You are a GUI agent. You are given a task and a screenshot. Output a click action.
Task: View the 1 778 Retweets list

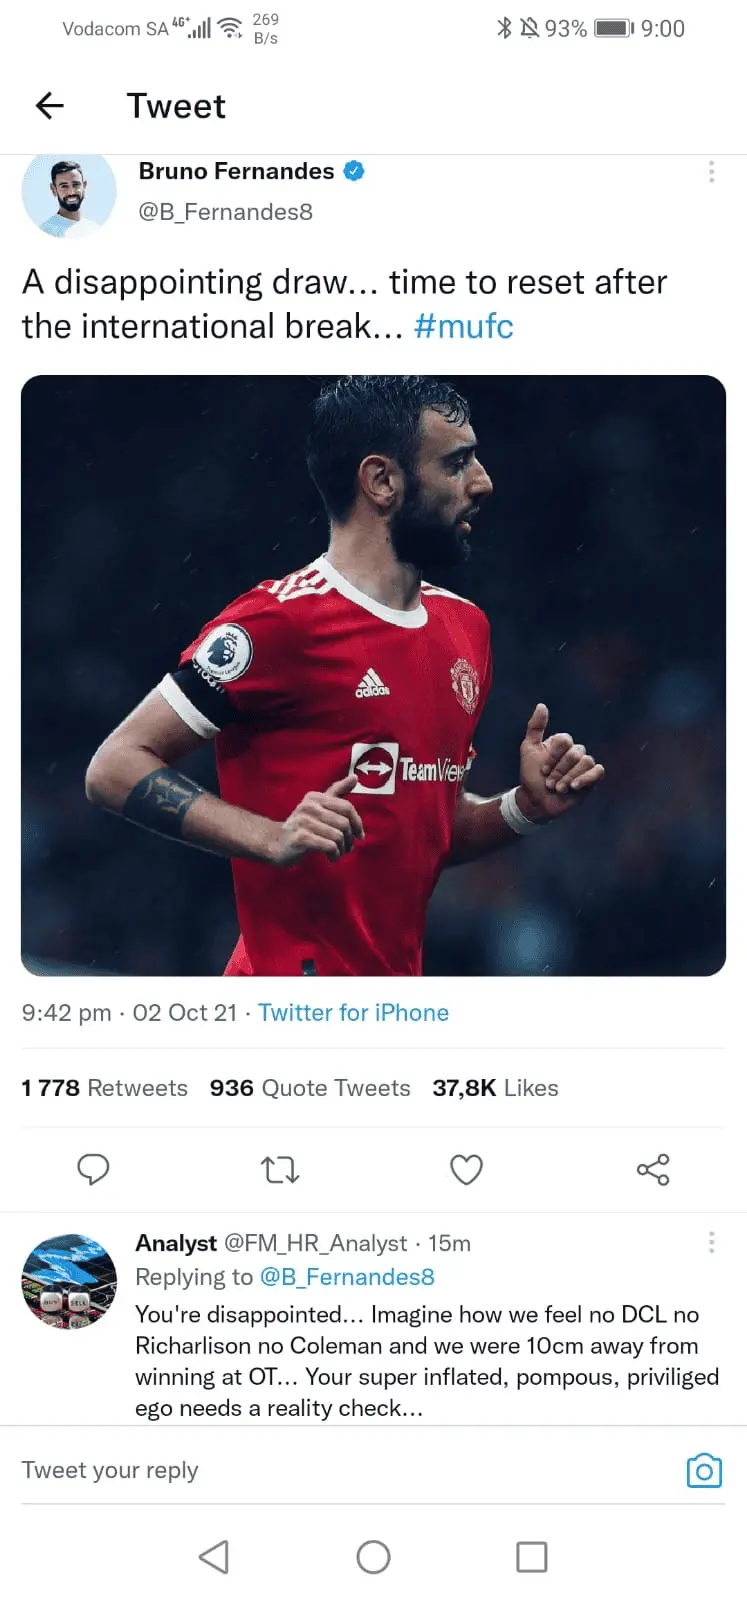105,1088
